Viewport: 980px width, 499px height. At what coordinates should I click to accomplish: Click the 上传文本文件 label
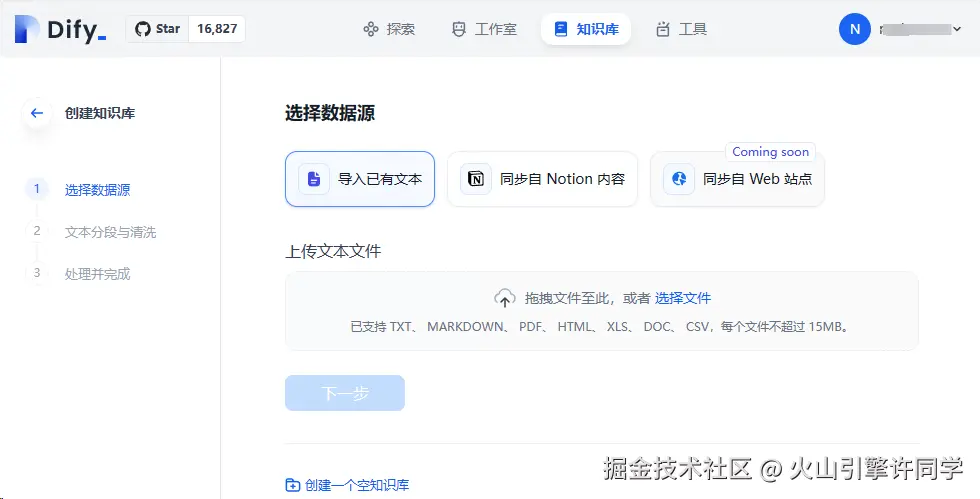333,251
